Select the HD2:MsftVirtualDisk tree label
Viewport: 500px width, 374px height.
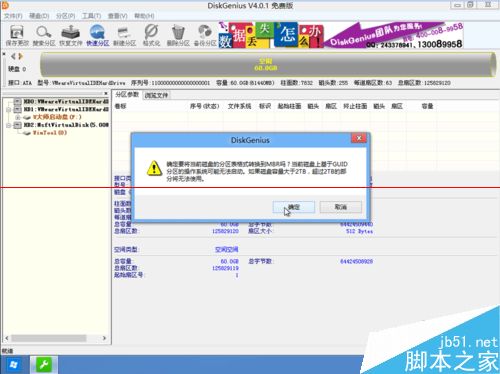(66, 125)
